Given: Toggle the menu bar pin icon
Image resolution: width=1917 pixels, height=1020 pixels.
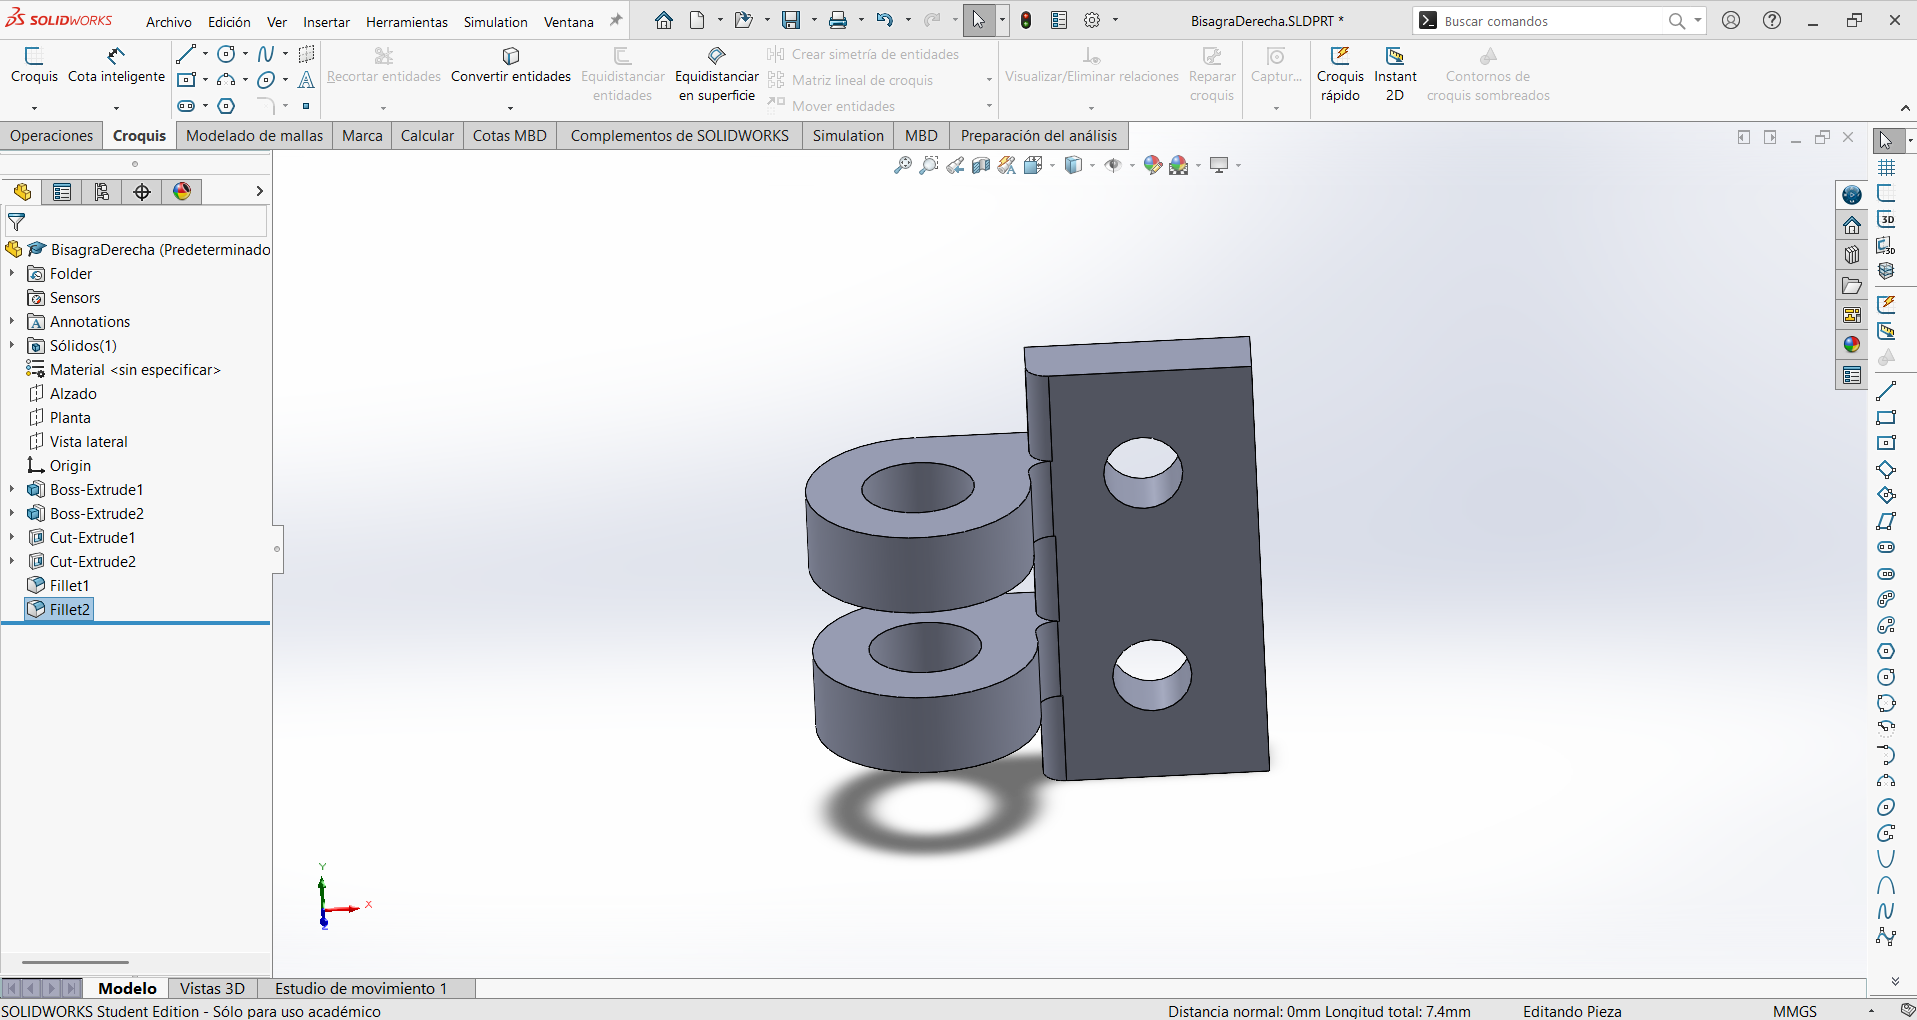Looking at the screenshot, I should [x=616, y=21].
